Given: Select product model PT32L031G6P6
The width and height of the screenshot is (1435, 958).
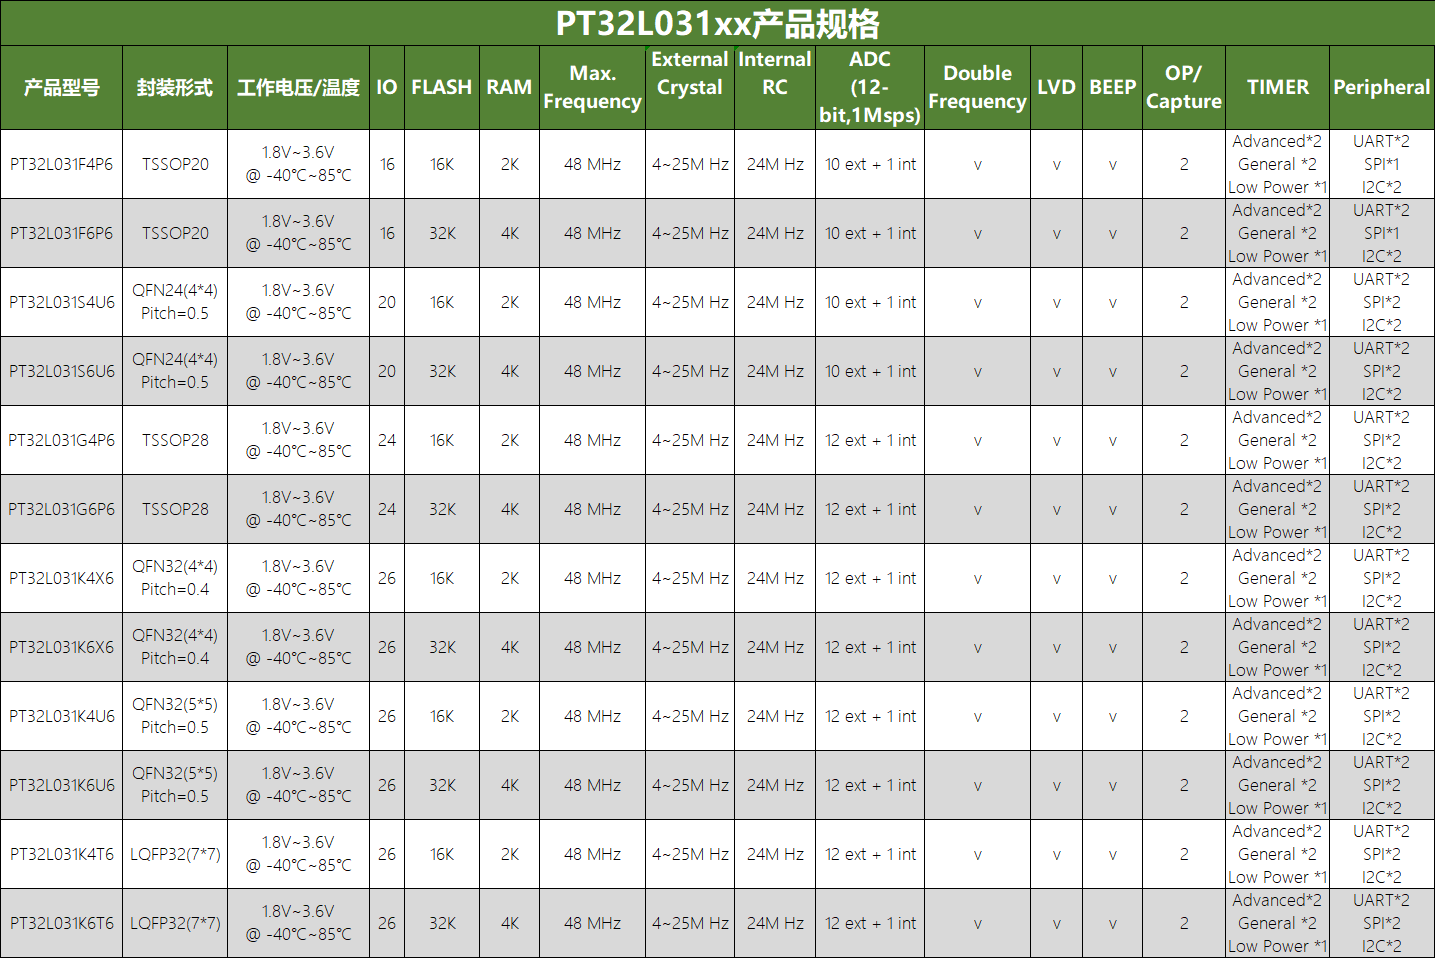Looking at the screenshot, I should pyautogui.click(x=61, y=509).
